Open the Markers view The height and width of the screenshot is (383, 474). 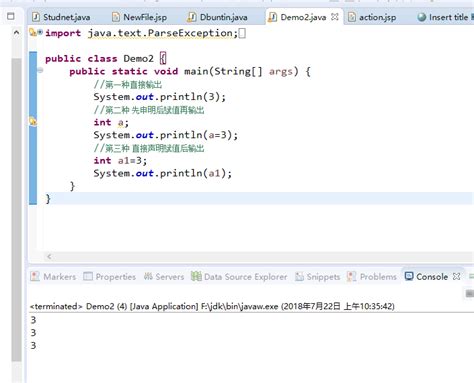pos(53,277)
